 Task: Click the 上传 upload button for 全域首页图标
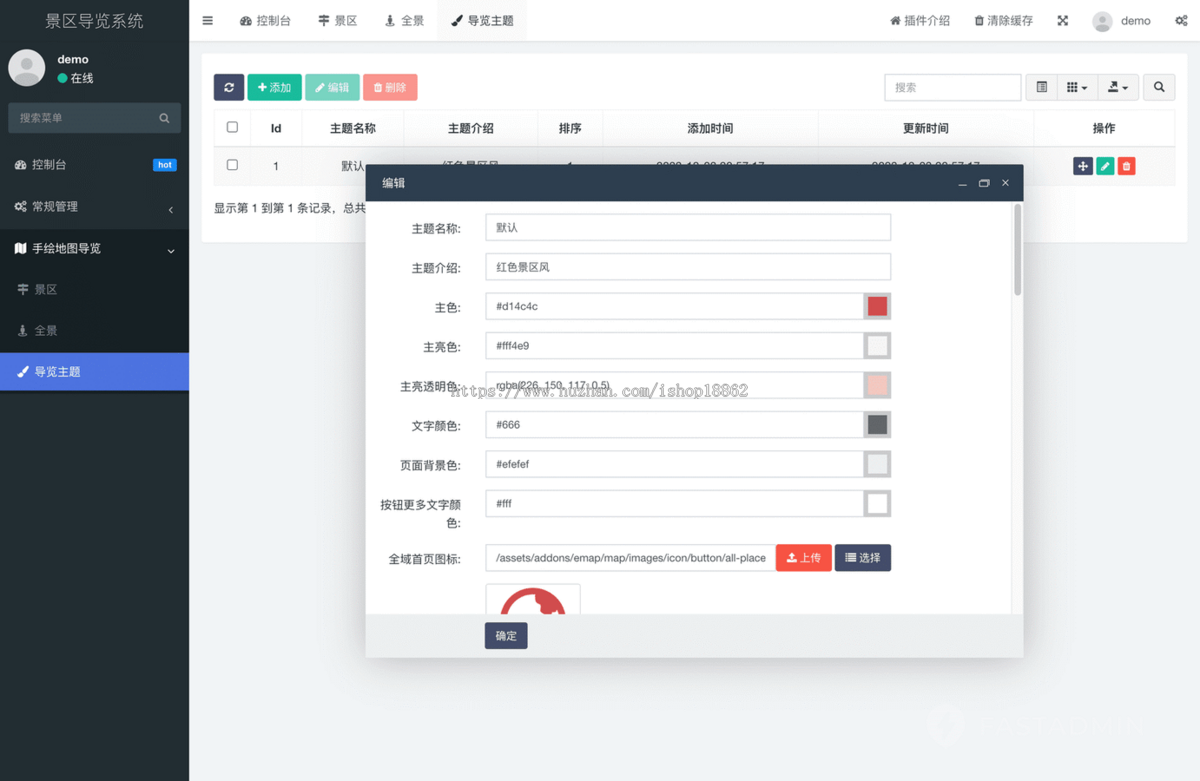tap(803, 557)
